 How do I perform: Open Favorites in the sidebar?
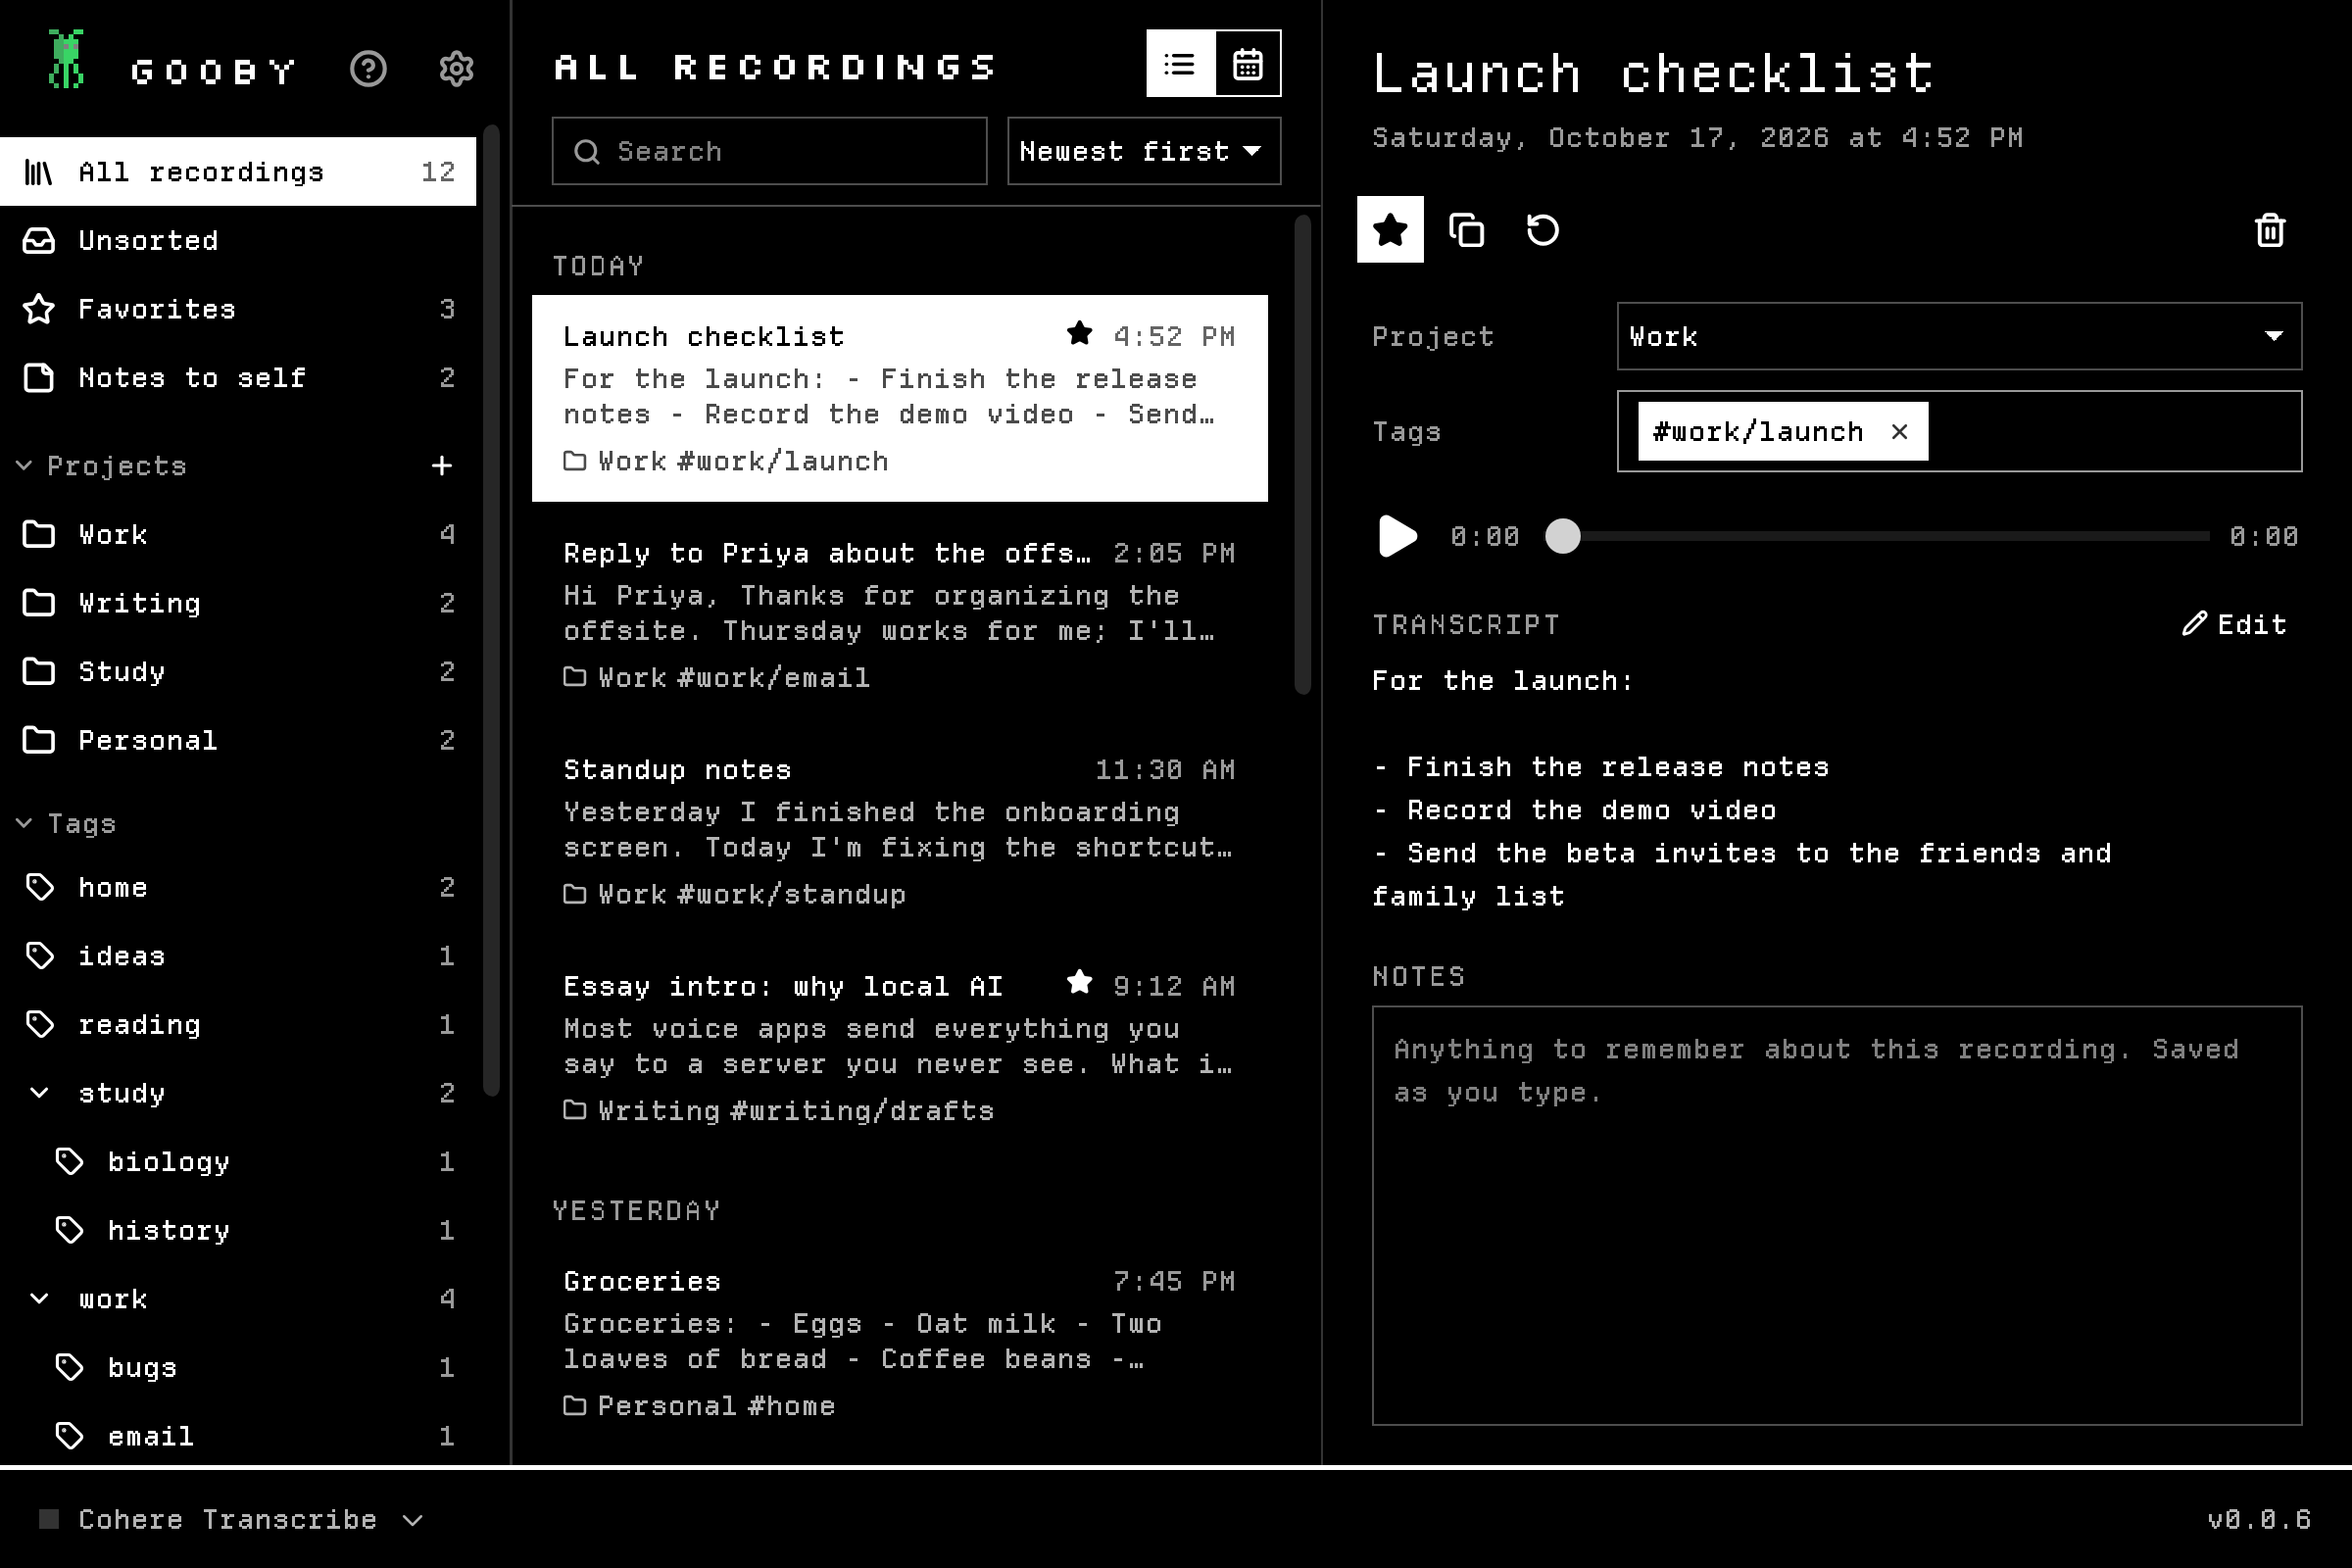(x=238, y=309)
